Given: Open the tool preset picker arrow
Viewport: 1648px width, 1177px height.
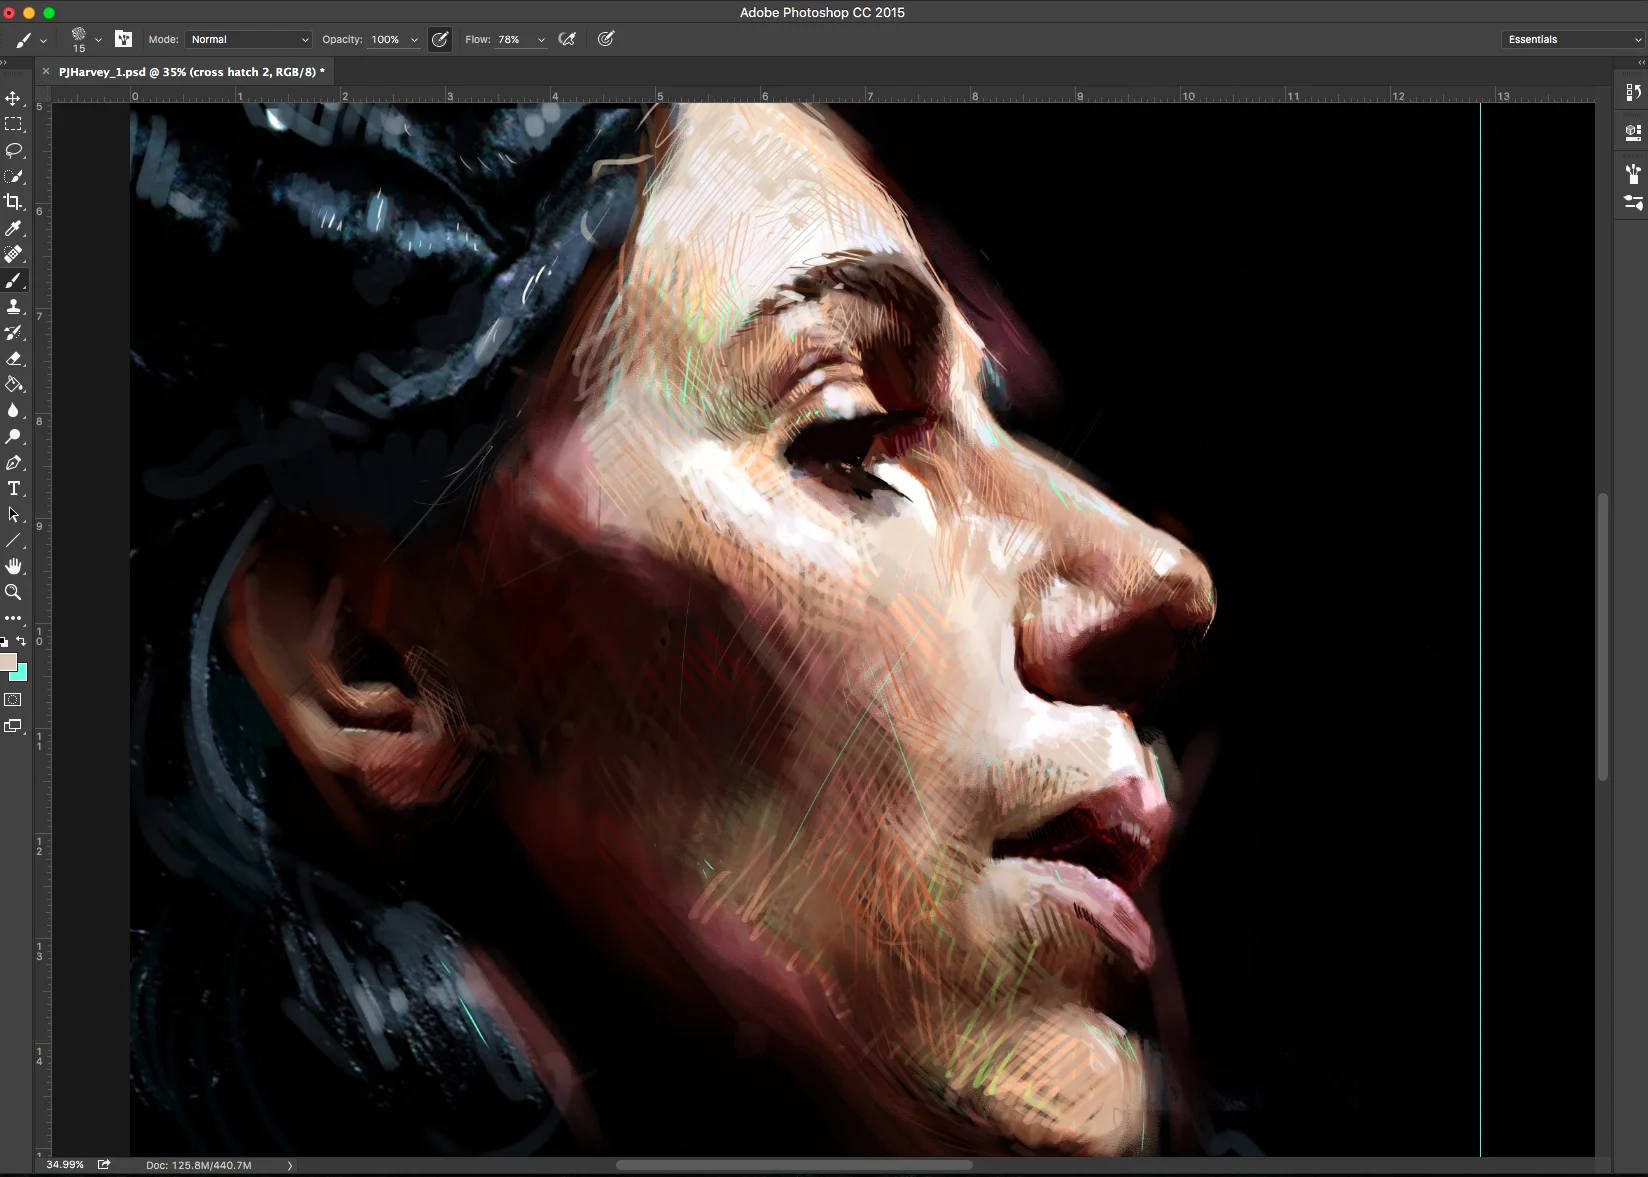Looking at the screenshot, I should pos(43,40).
